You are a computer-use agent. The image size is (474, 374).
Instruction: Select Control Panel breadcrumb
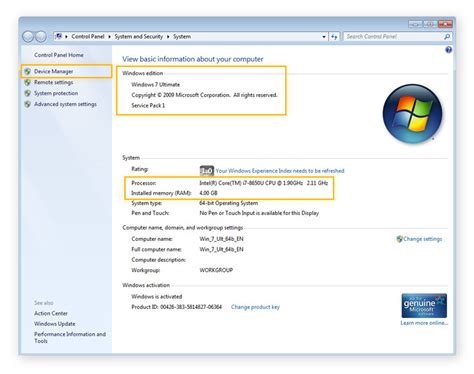click(88, 36)
